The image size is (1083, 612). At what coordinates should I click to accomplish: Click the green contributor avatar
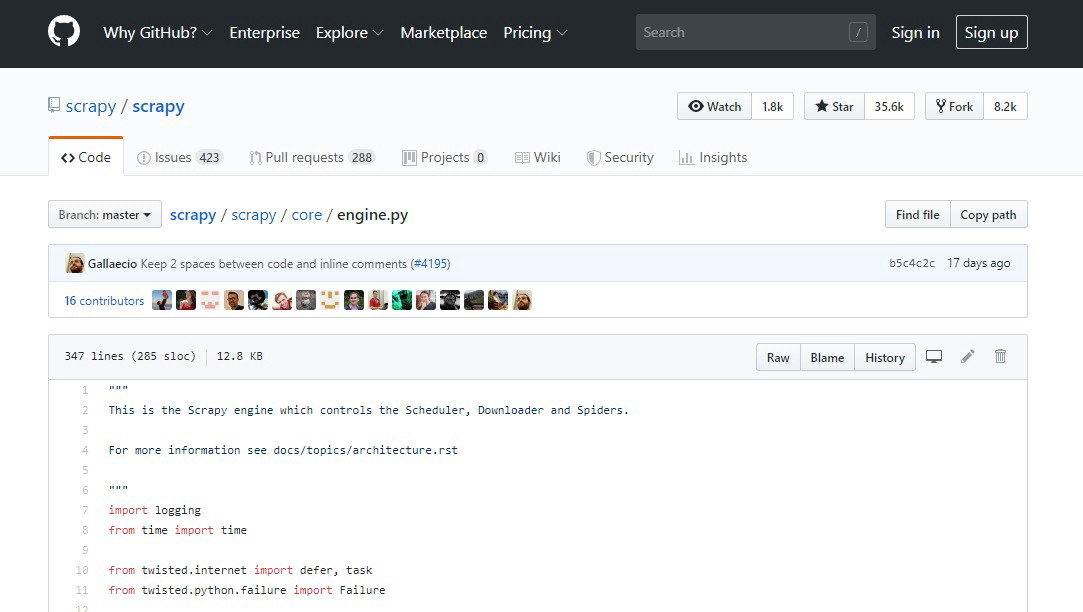pos(402,300)
